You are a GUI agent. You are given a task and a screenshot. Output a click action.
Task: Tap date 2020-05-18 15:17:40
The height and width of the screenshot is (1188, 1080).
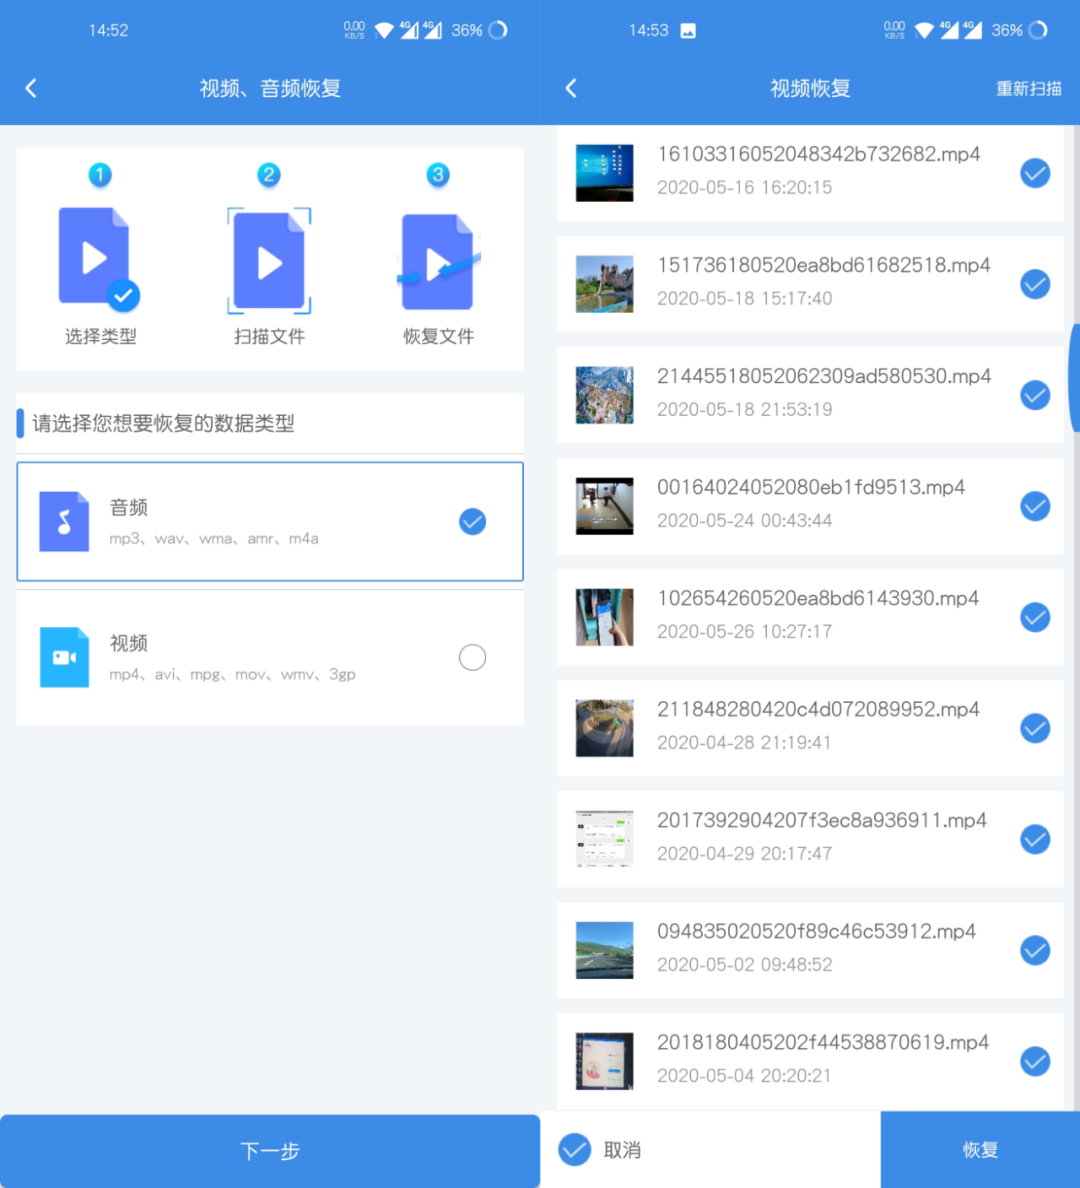click(744, 299)
